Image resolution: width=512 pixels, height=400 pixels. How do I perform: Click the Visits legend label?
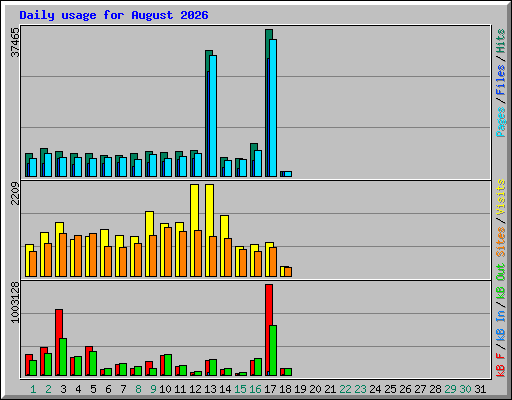[x=501, y=197]
